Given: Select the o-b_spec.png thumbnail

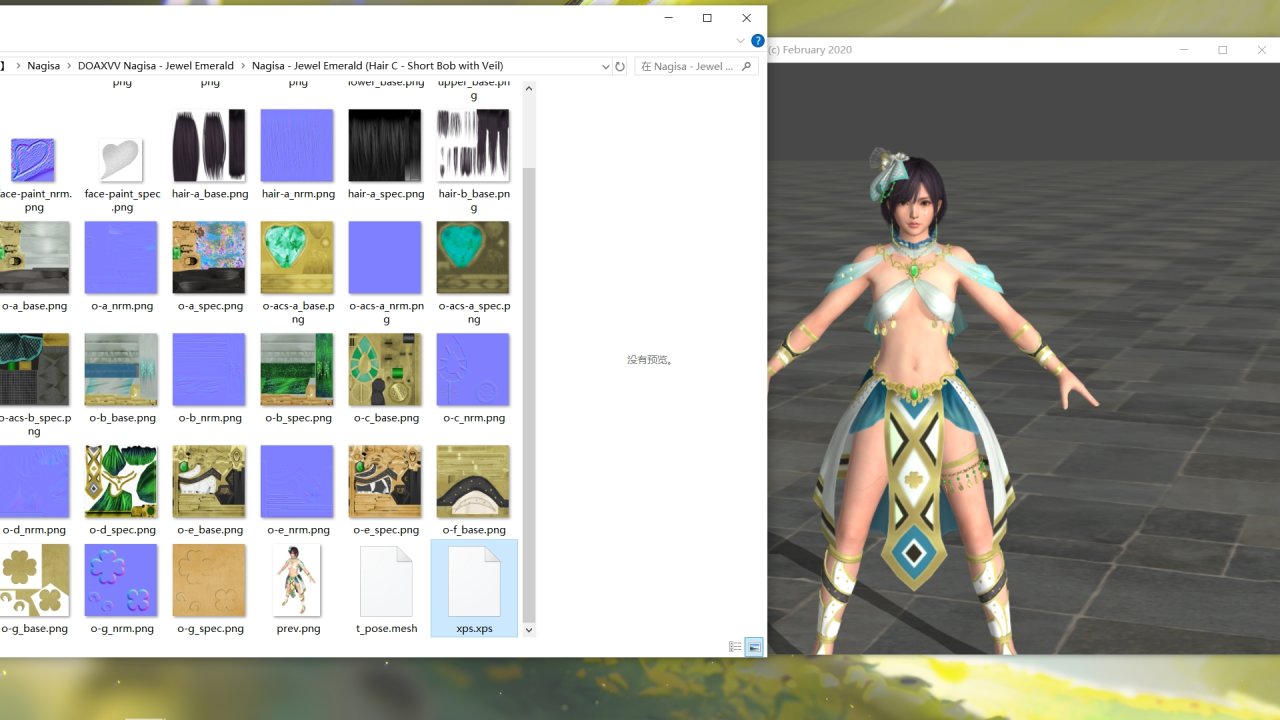Looking at the screenshot, I should click(297, 369).
